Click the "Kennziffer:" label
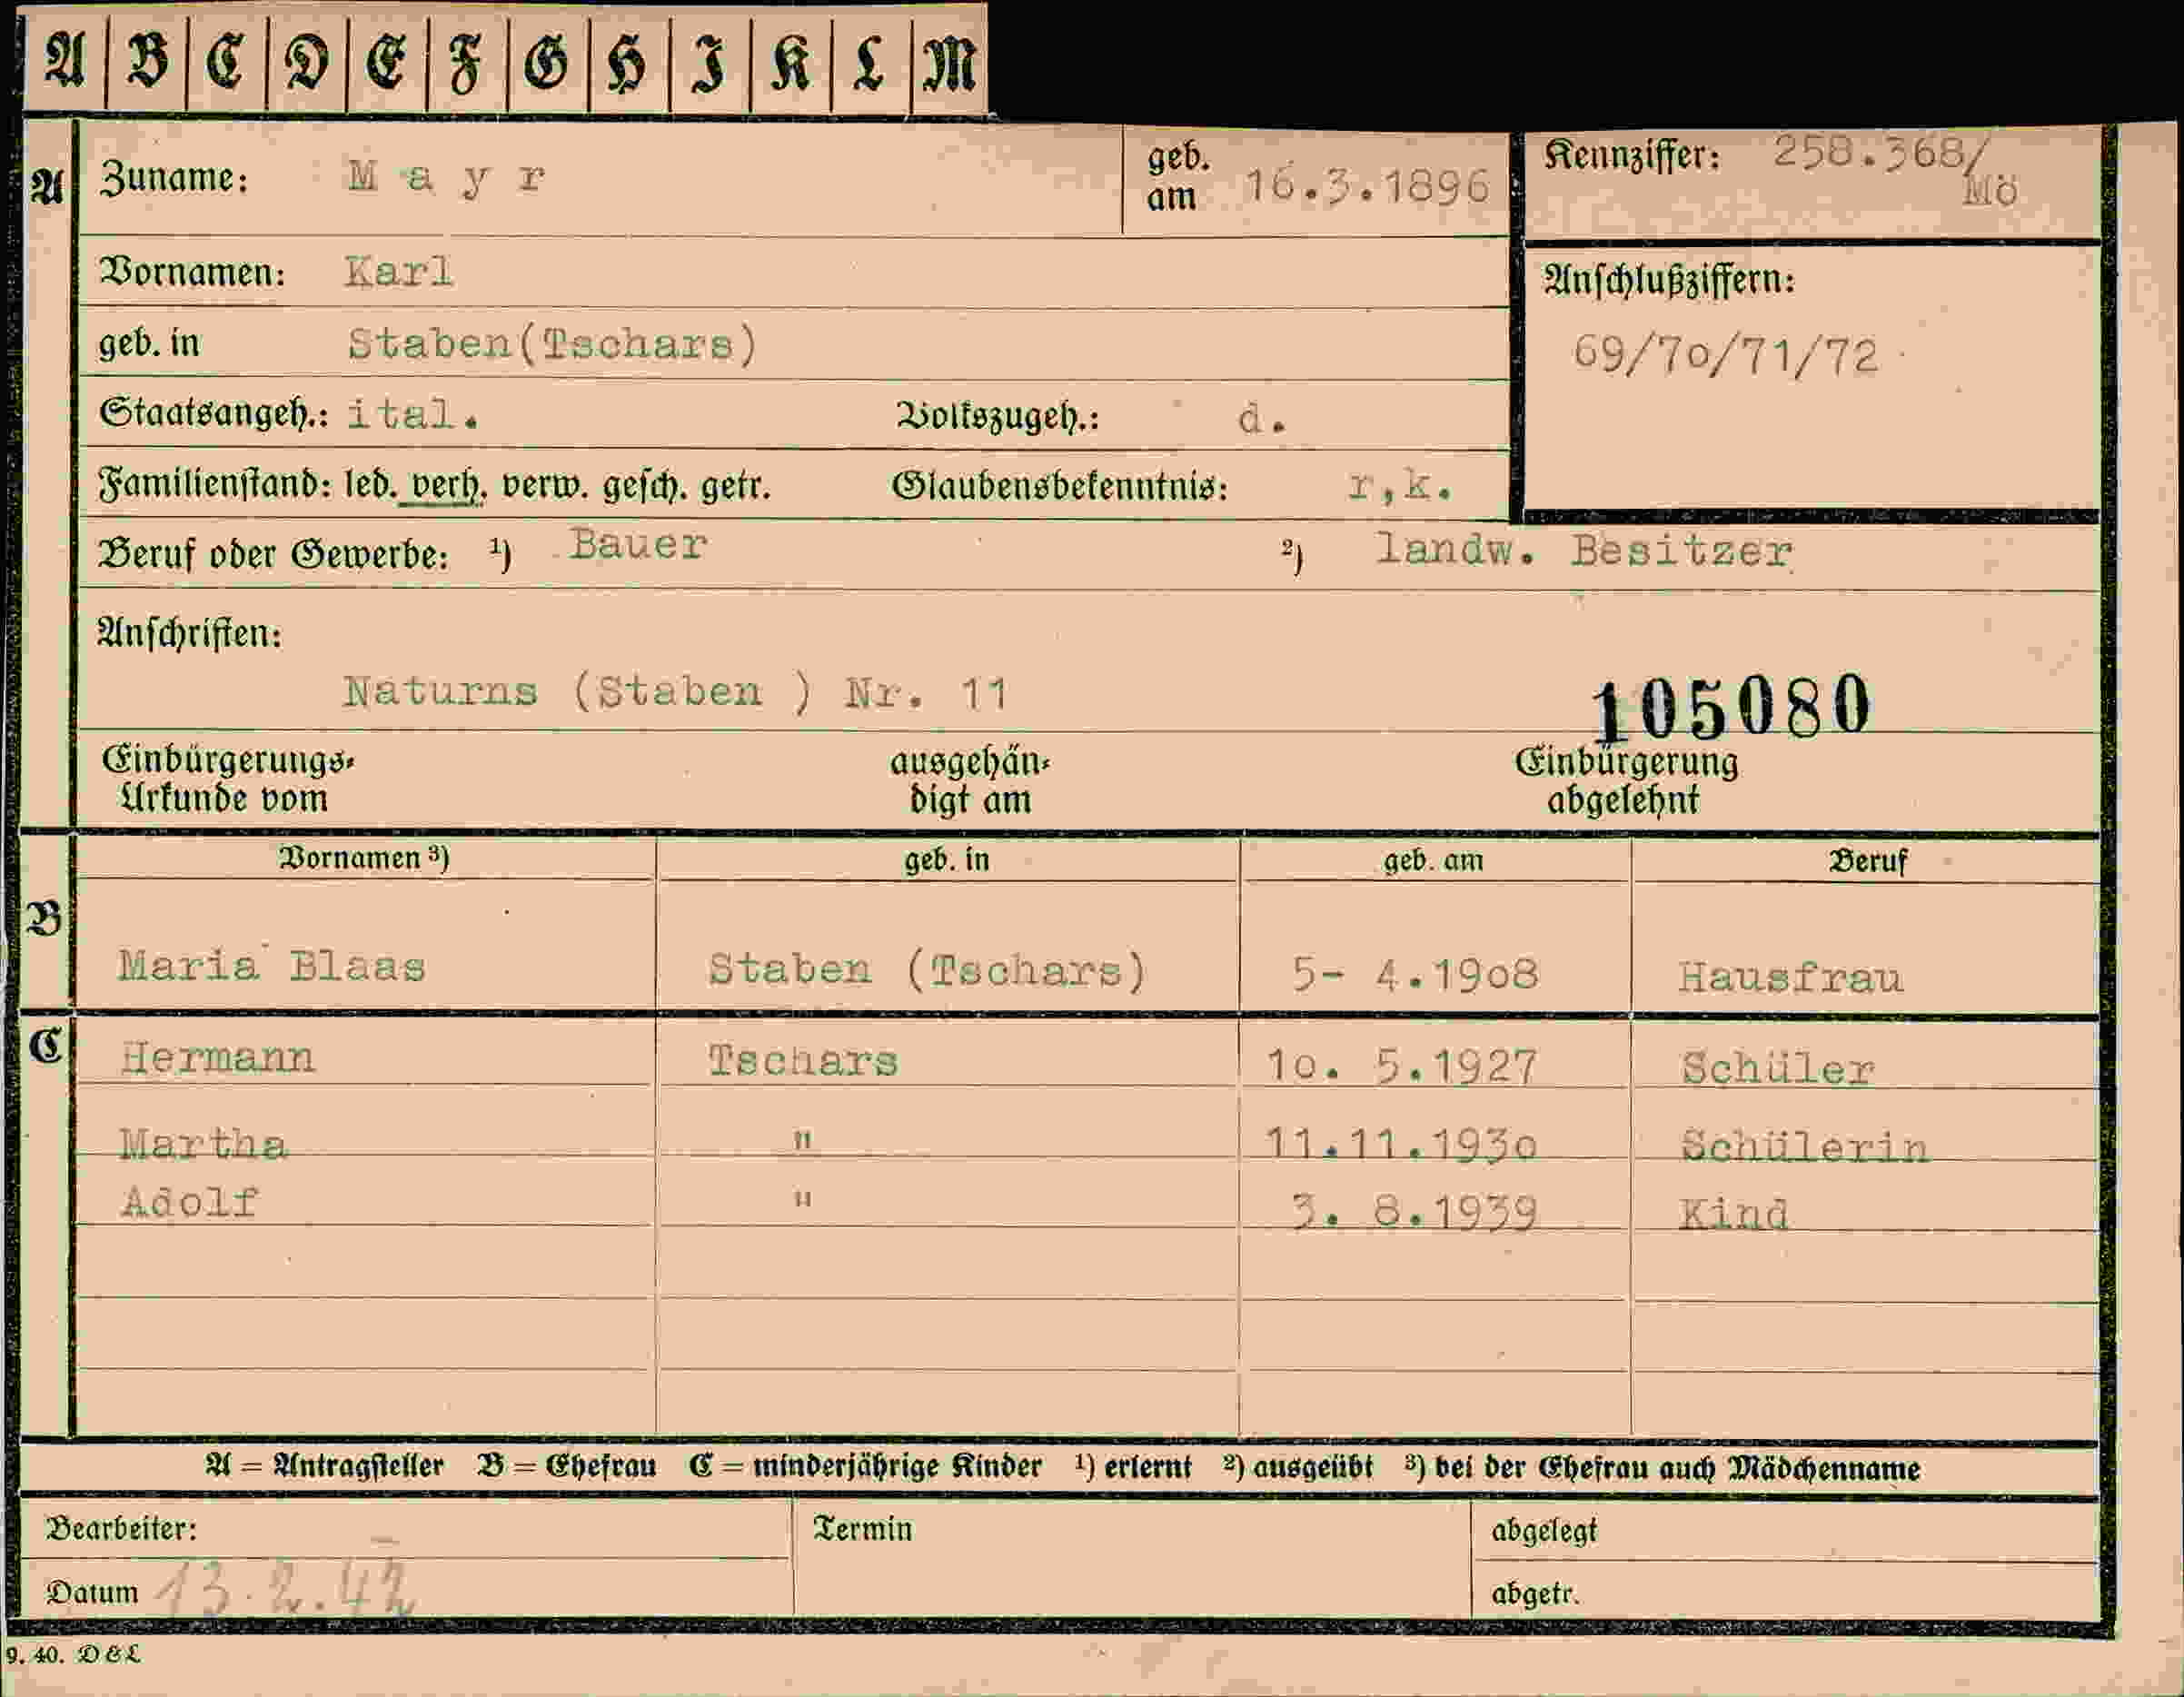Viewport: 2184px width, 1697px height. pyautogui.click(x=1632, y=157)
